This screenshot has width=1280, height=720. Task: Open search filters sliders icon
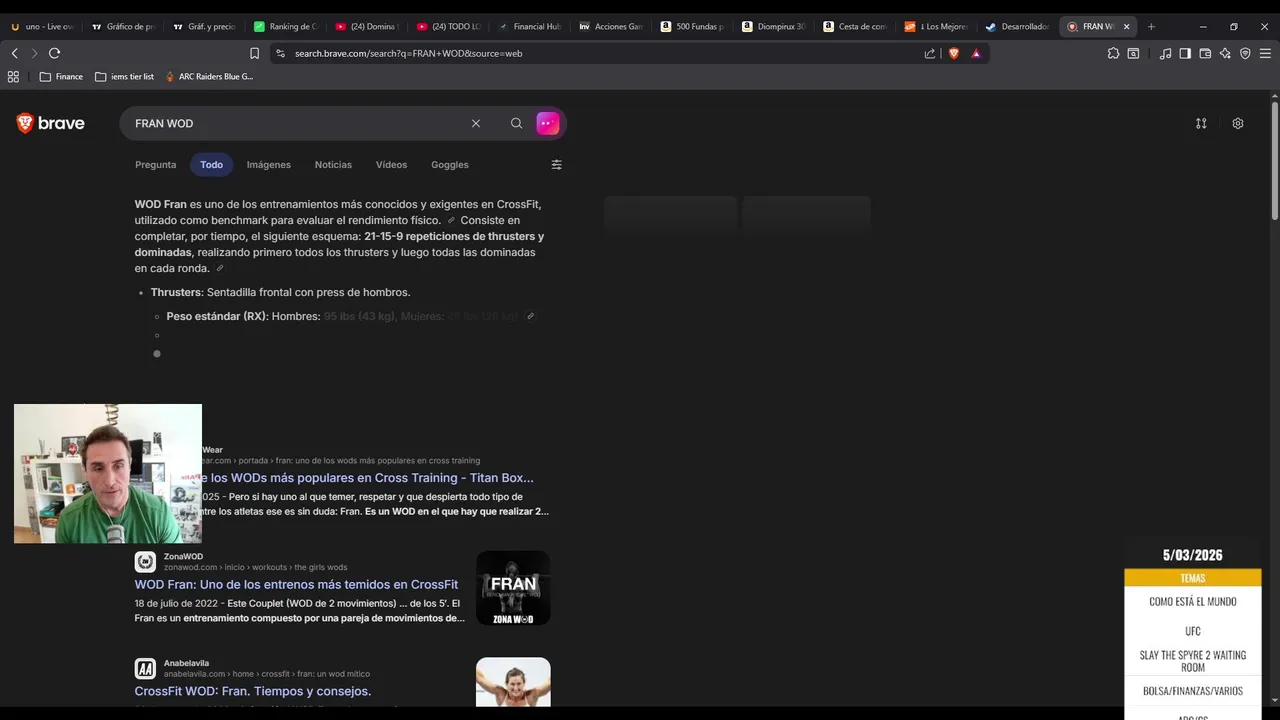[557, 165]
